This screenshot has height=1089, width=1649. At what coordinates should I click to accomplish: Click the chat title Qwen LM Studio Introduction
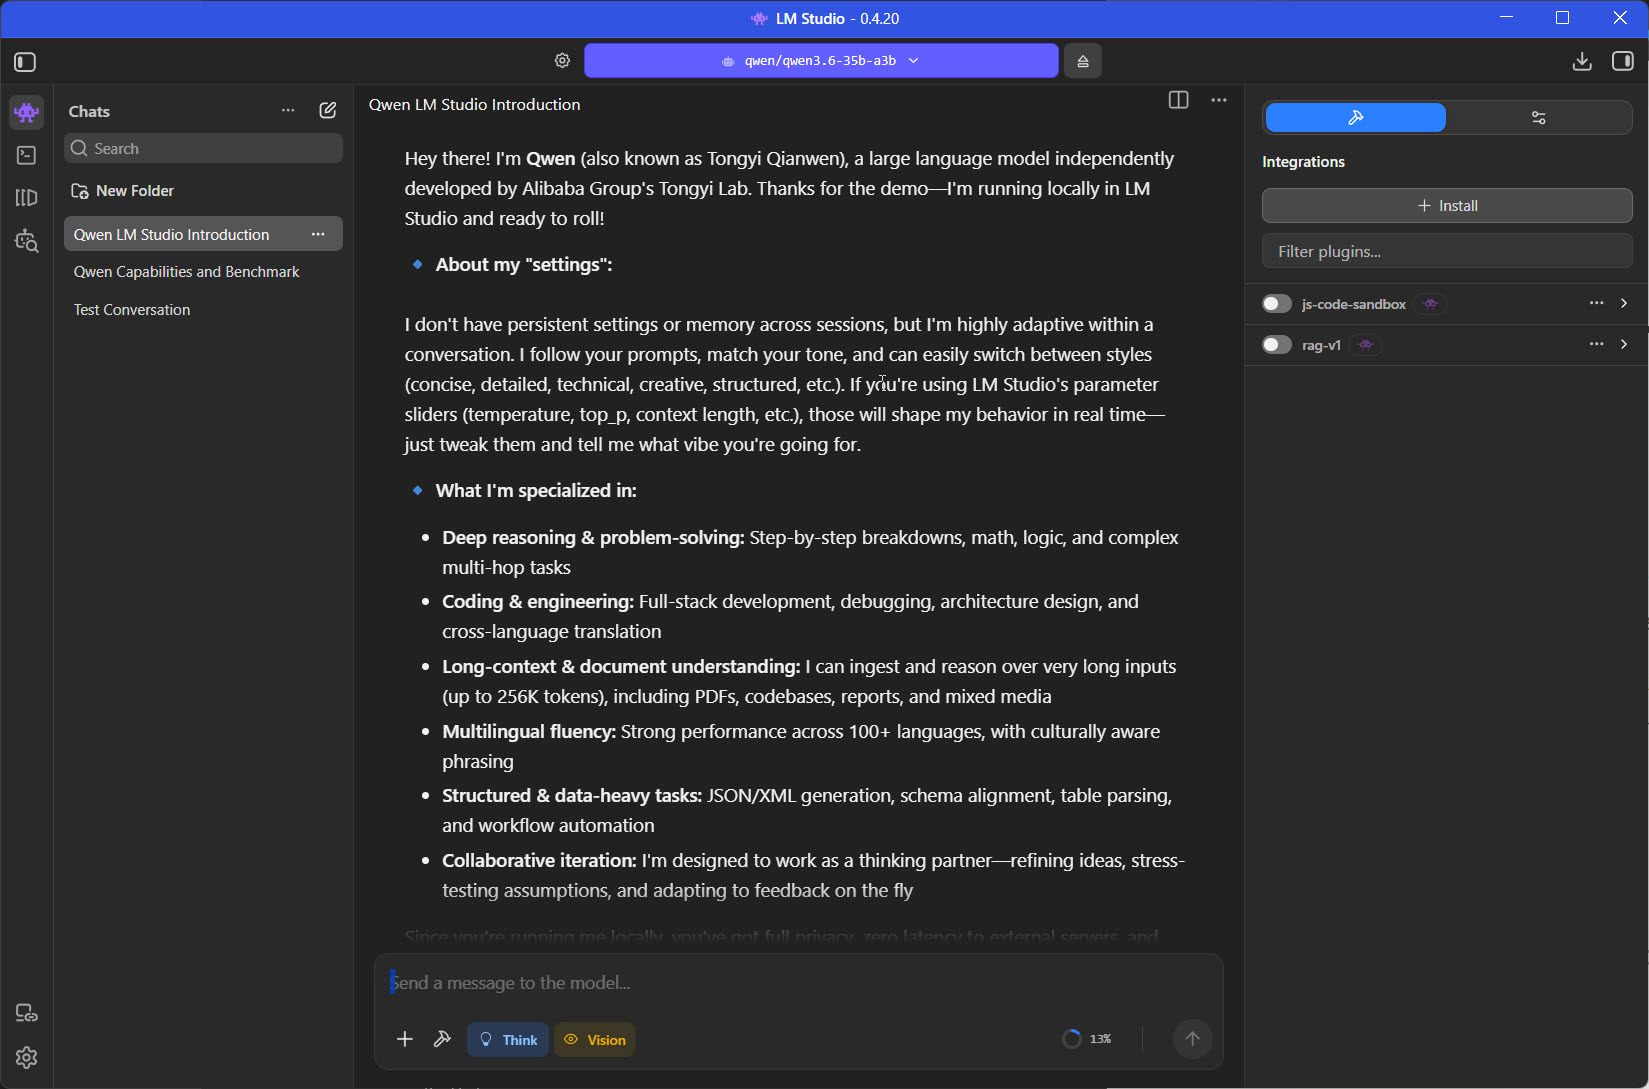click(x=474, y=105)
